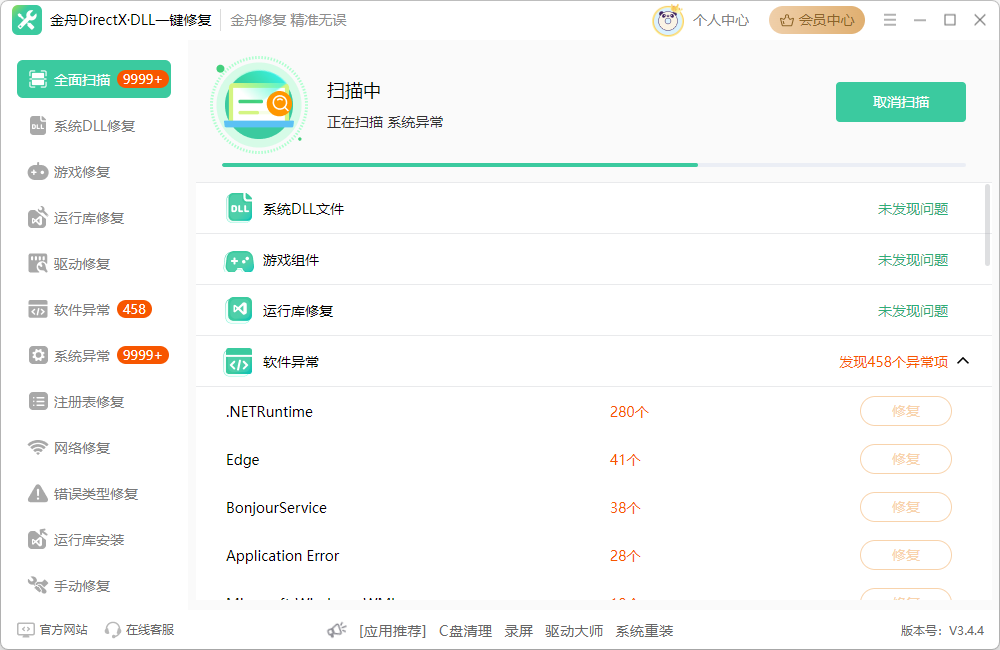Click 修复 for .NETRuntime
Screen dimensions: 1000x650
click(906, 411)
